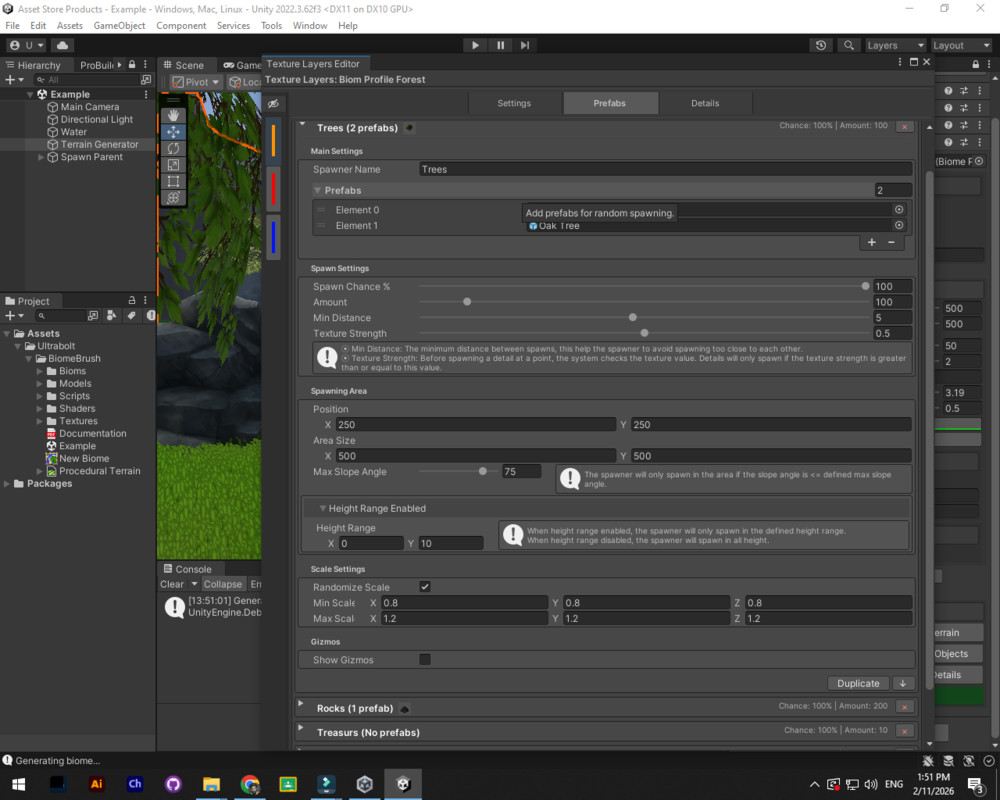Open Chrome from the Windows taskbar
The image size is (1000, 800).
point(250,784)
